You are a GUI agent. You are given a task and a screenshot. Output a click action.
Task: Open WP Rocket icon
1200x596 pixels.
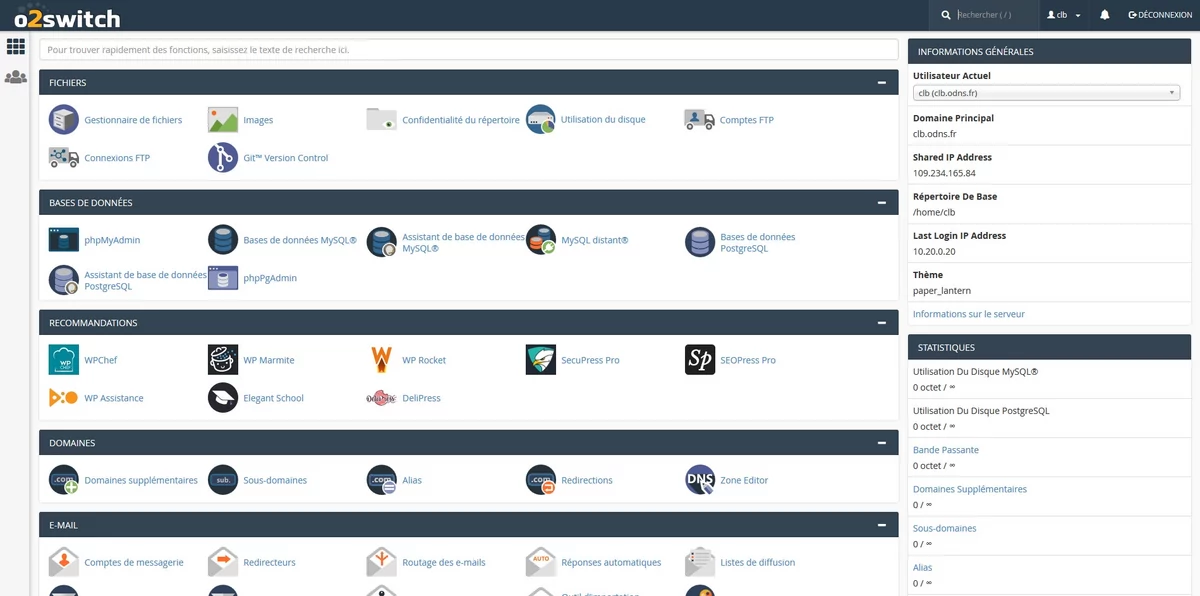coord(382,360)
